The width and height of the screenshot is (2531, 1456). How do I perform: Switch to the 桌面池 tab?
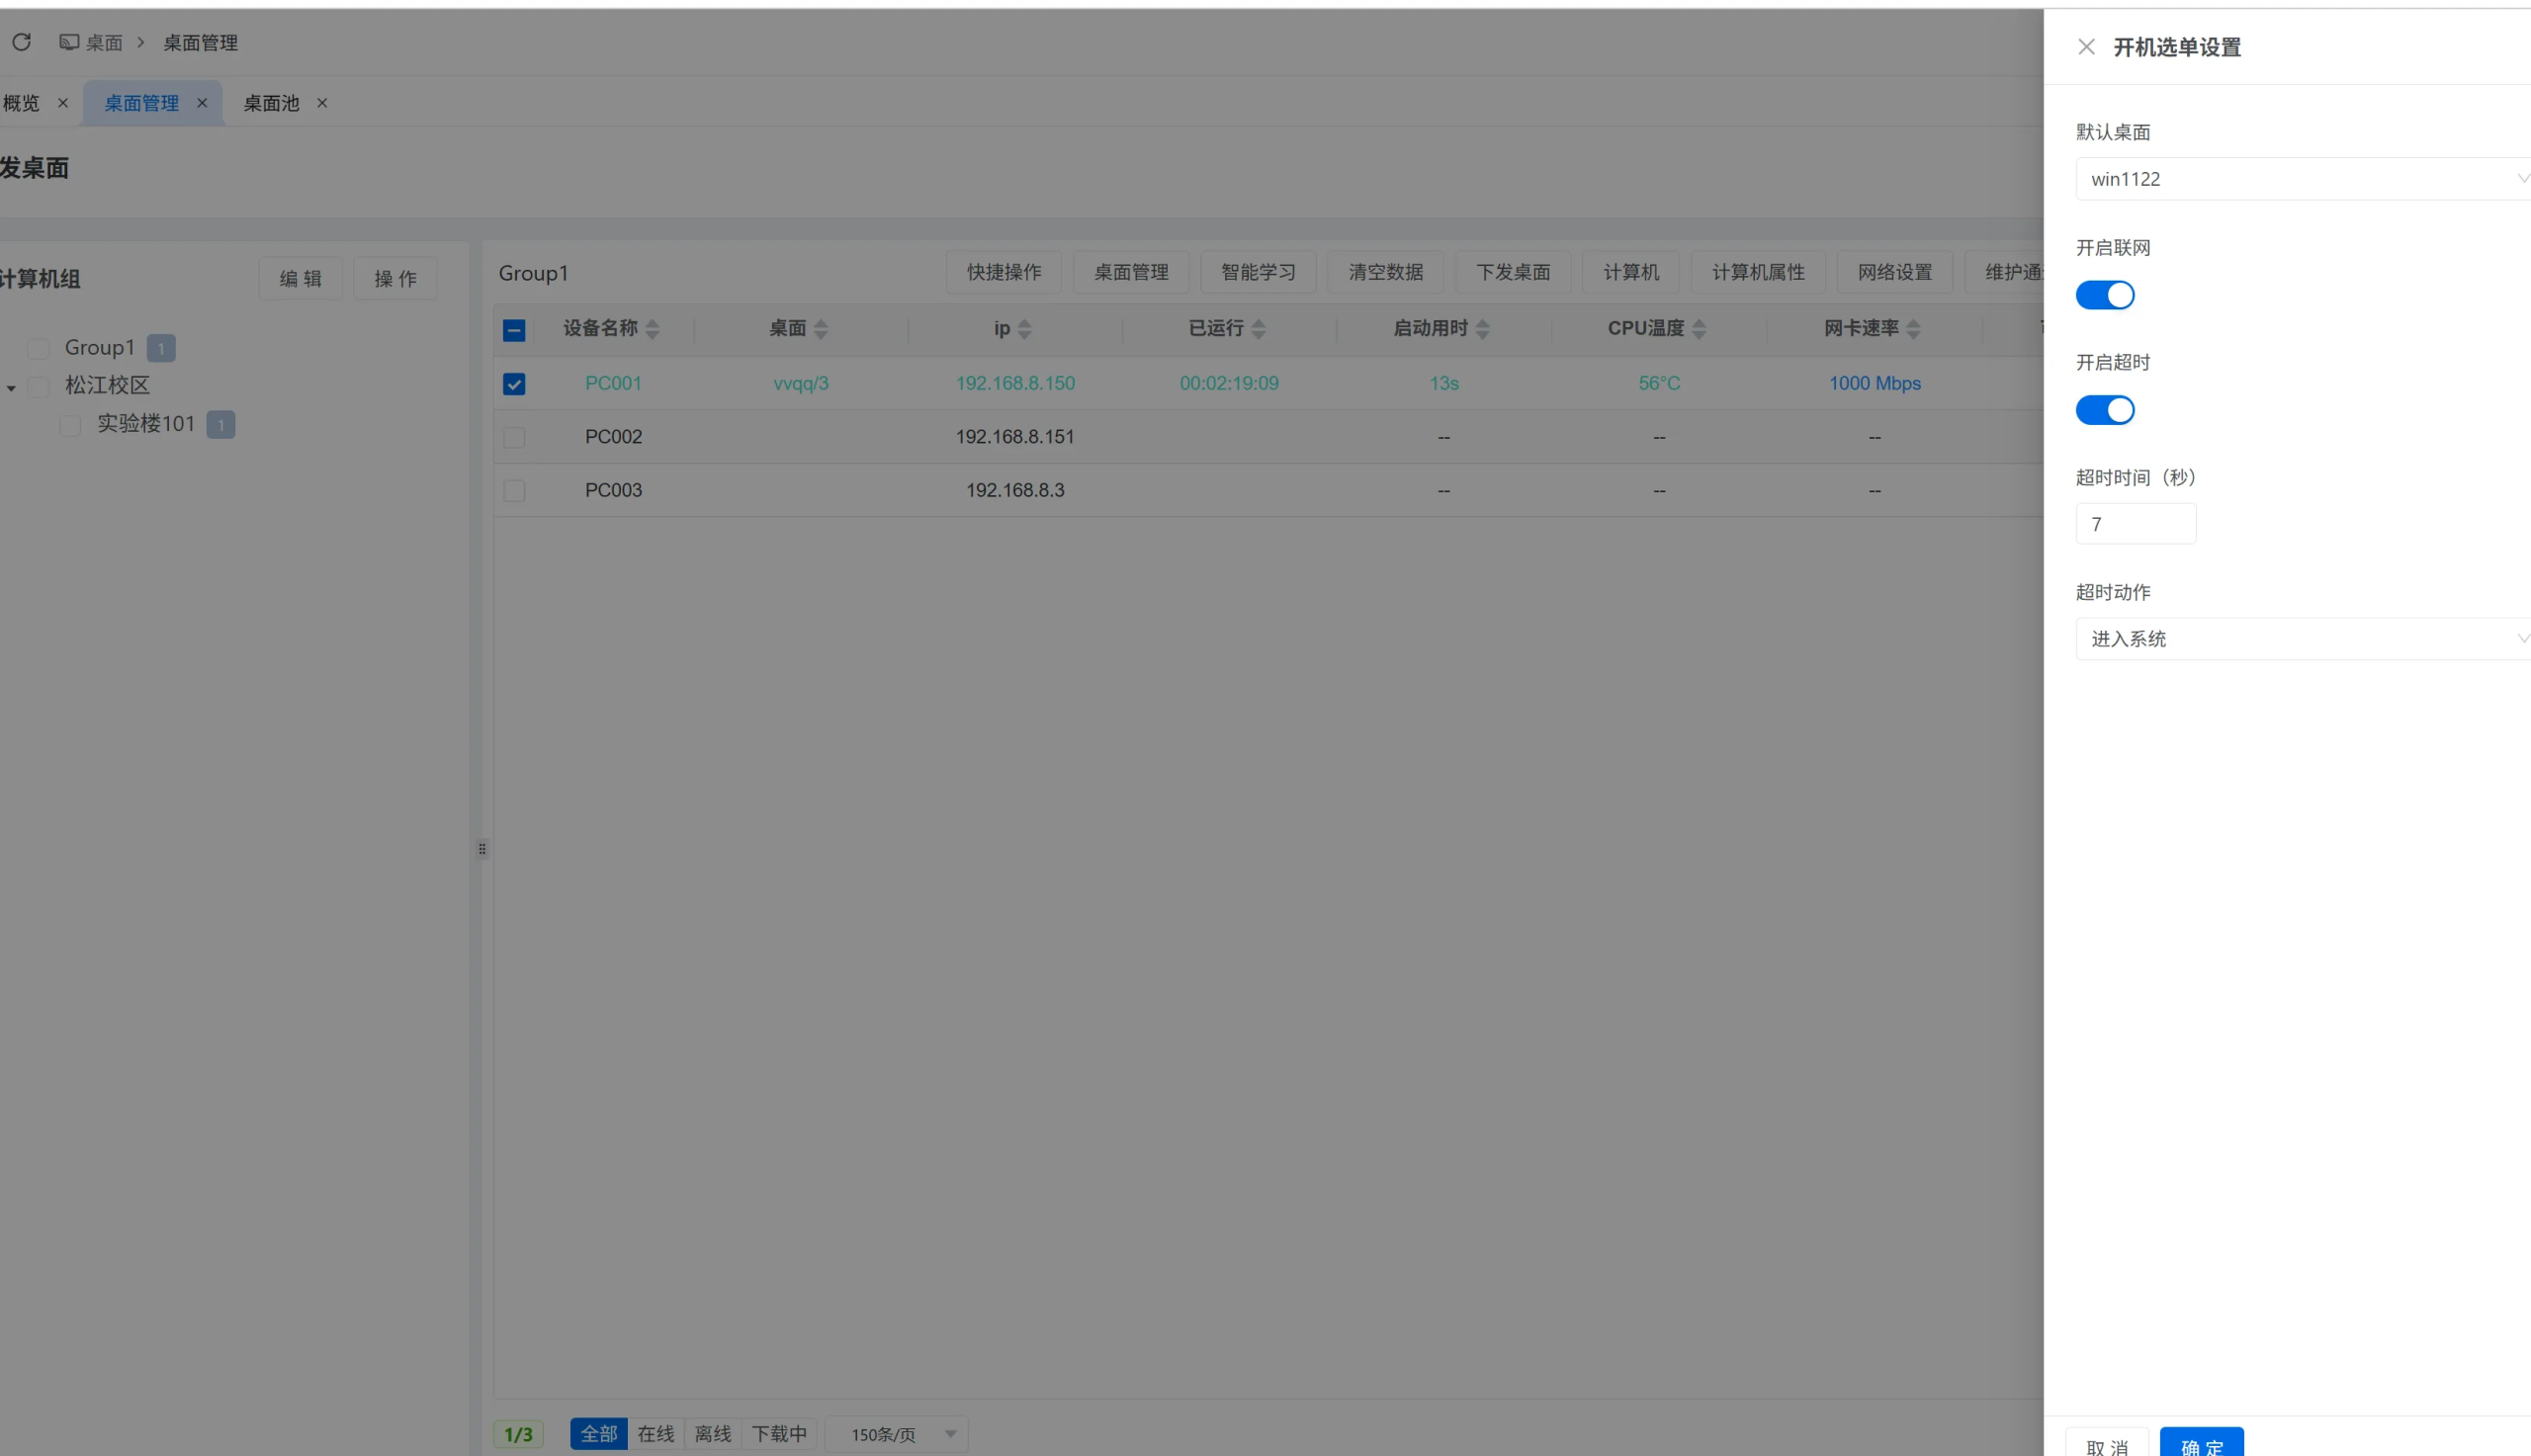[x=271, y=103]
